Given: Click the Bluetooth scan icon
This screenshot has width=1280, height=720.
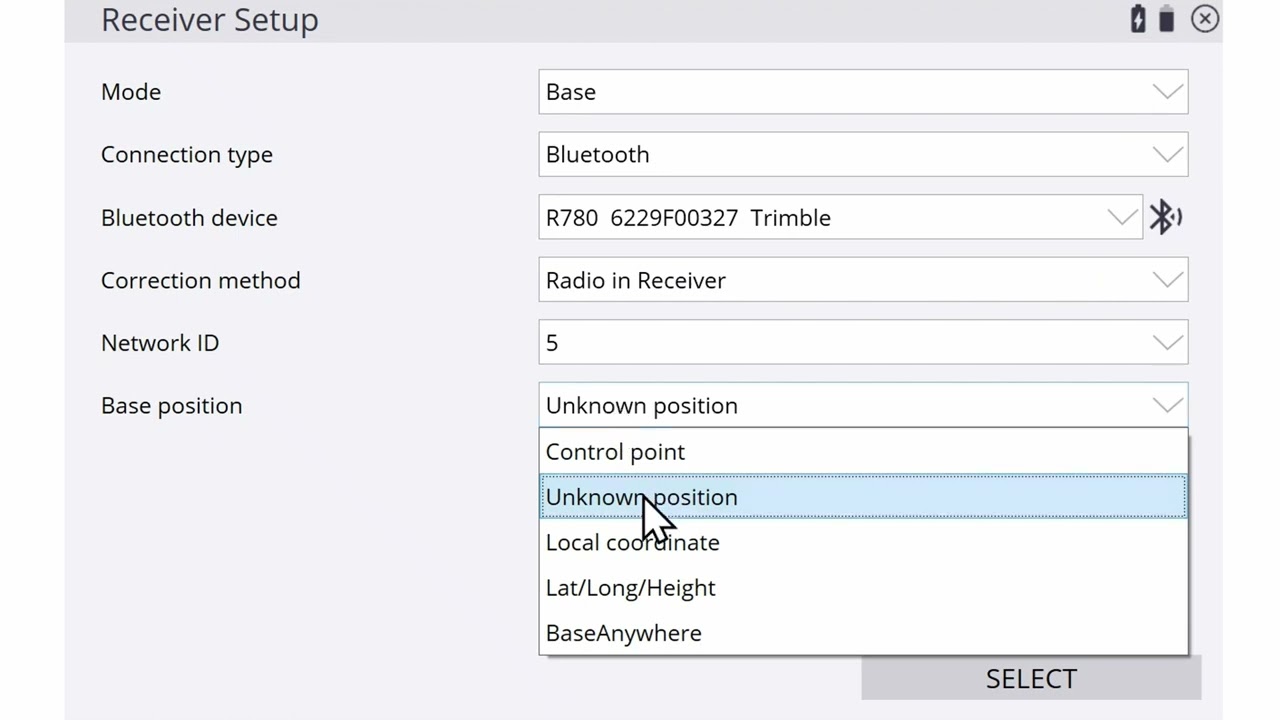Looking at the screenshot, I should point(1165,217).
